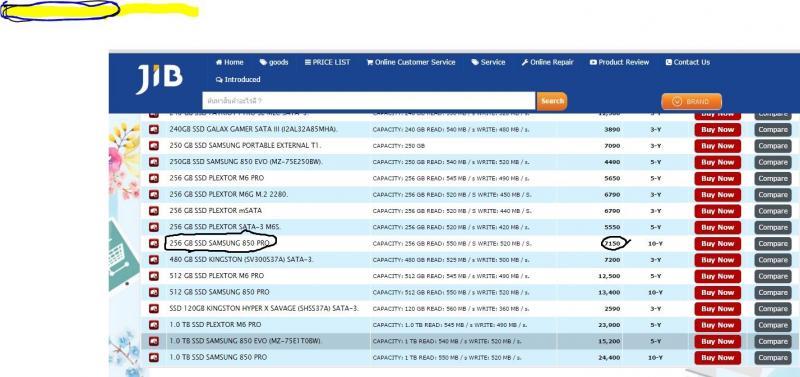The height and width of the screenshot is (377, 800).
Task: Compare the 1.0 TB Samsung 850 PRO
Action: coord(773,358)
